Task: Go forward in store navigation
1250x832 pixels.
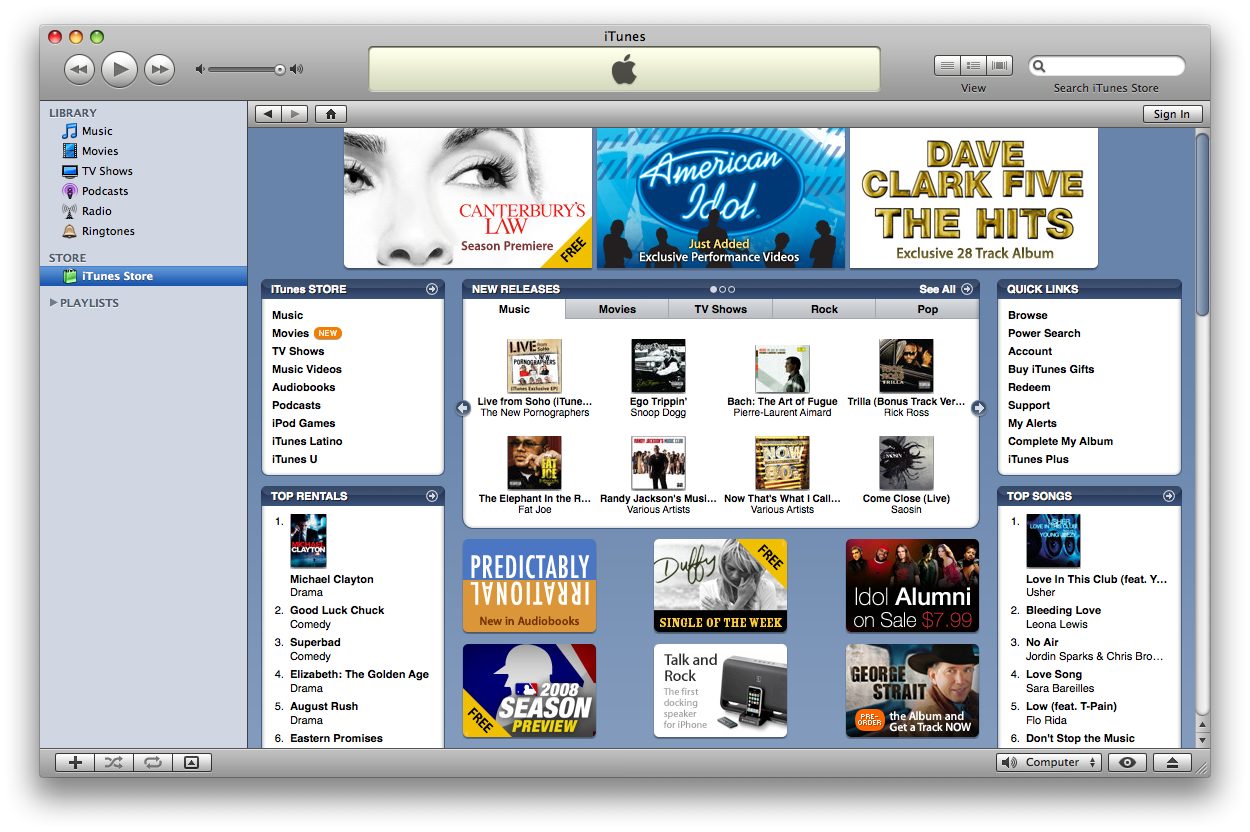Action: (x=295, y=114)
